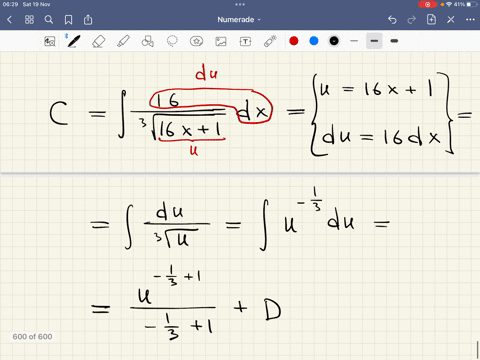The width and height of the screenshot is (480, 360).
Task: Select the Shapes tool
Action: (147, 41)
